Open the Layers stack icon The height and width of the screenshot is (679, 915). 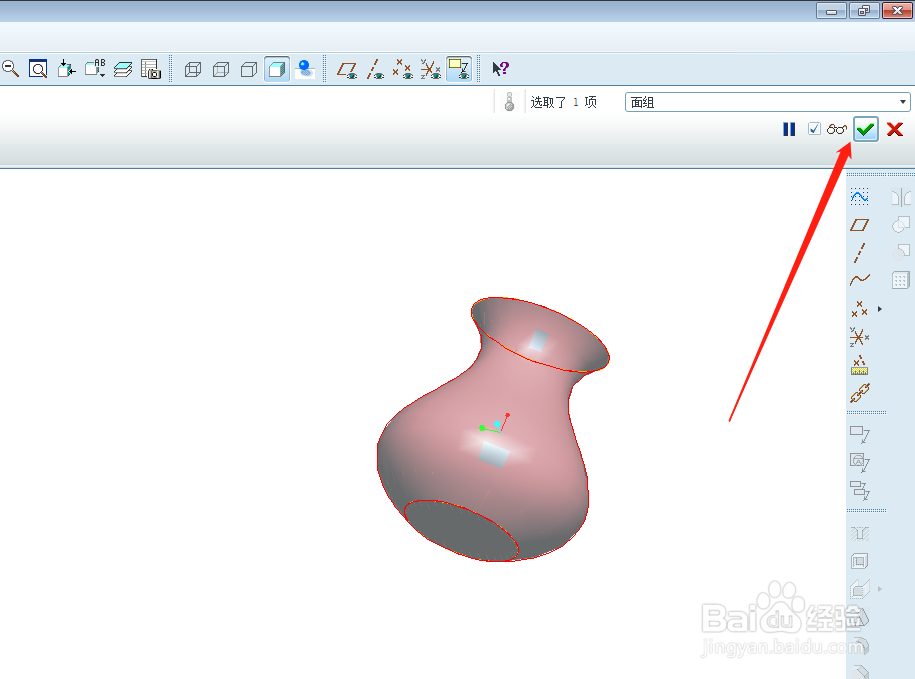click(x=123, y=69)
